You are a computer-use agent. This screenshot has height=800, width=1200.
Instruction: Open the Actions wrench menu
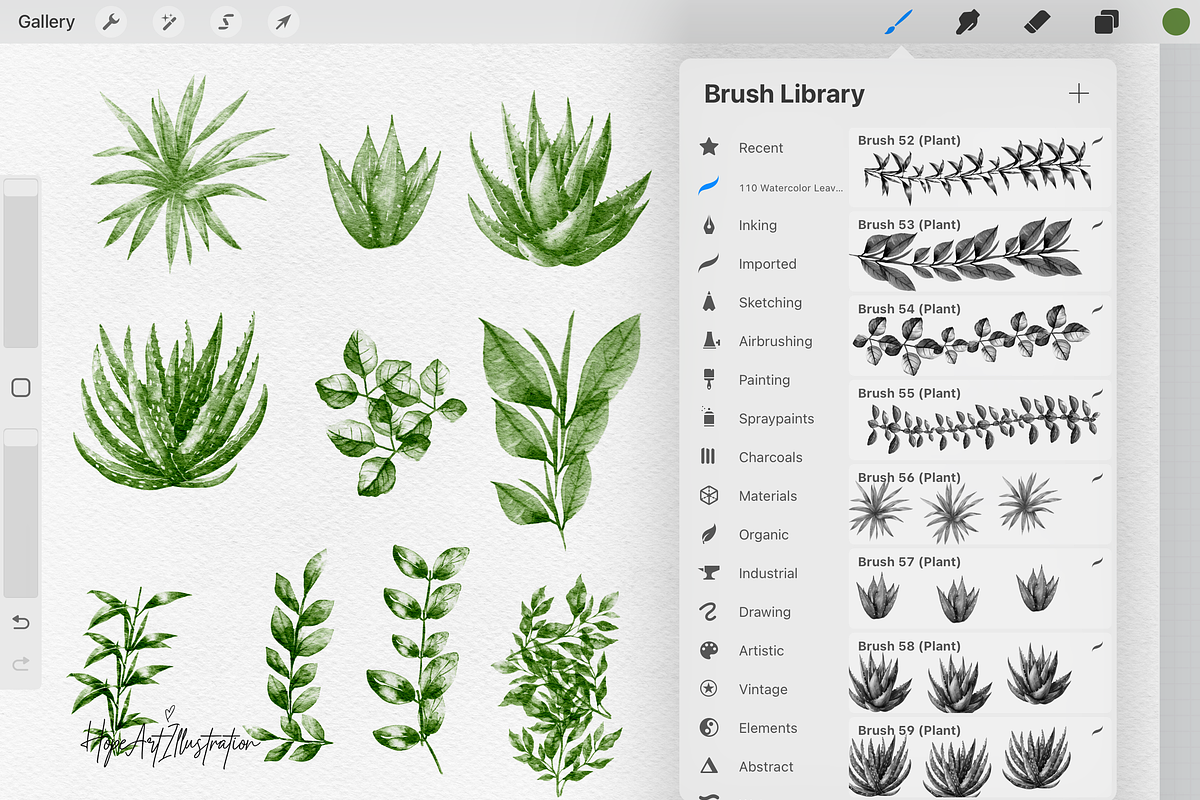[x=111, y=22]
